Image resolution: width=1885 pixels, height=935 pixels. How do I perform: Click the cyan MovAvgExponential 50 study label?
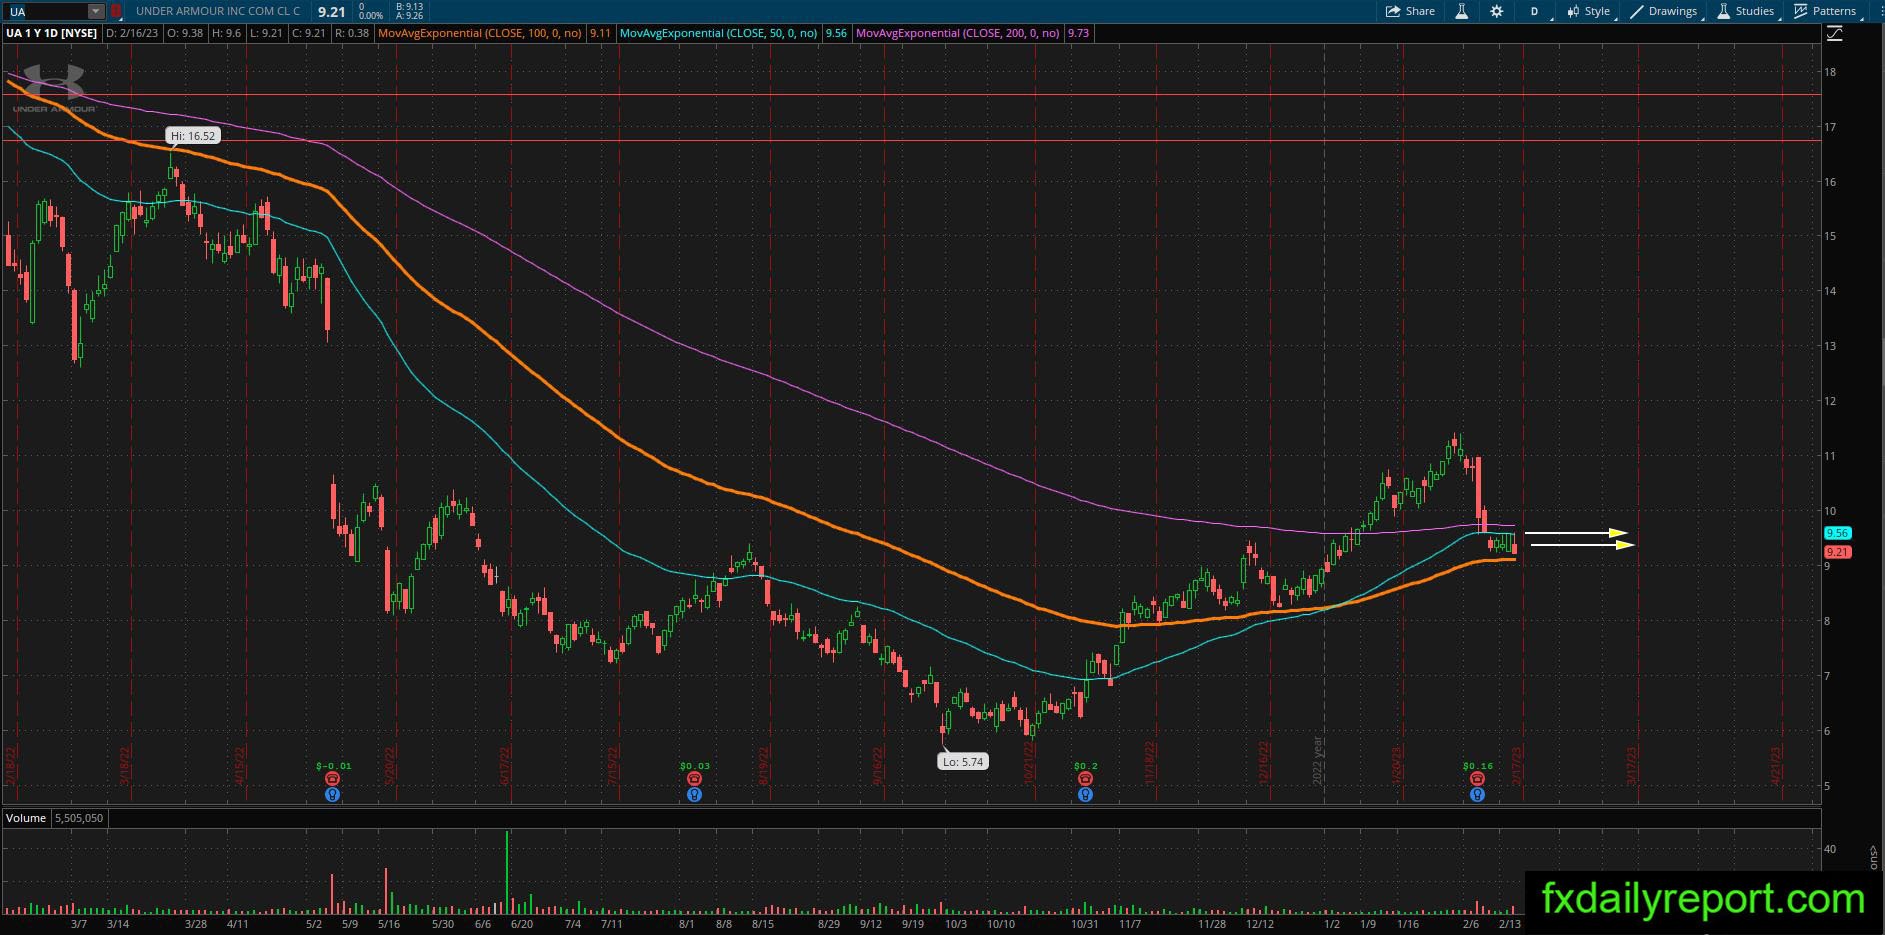pos(719,33)
